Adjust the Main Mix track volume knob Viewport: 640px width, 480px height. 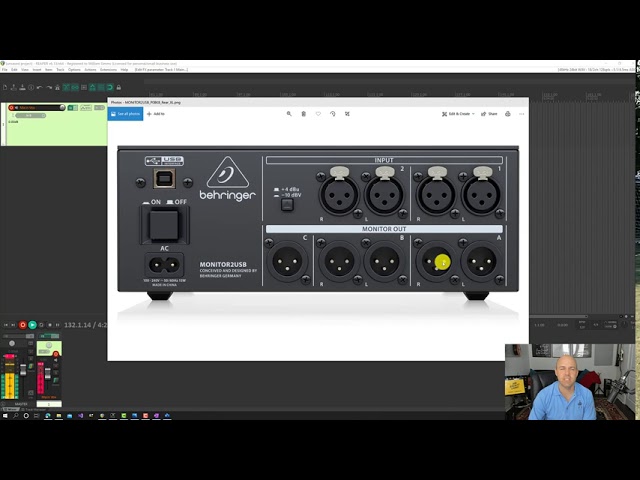[x=62, y=107]
